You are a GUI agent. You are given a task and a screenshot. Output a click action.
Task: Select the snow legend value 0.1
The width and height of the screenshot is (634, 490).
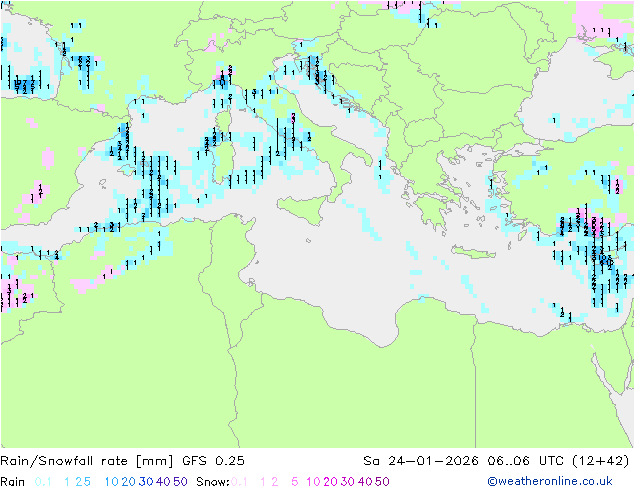239,482
